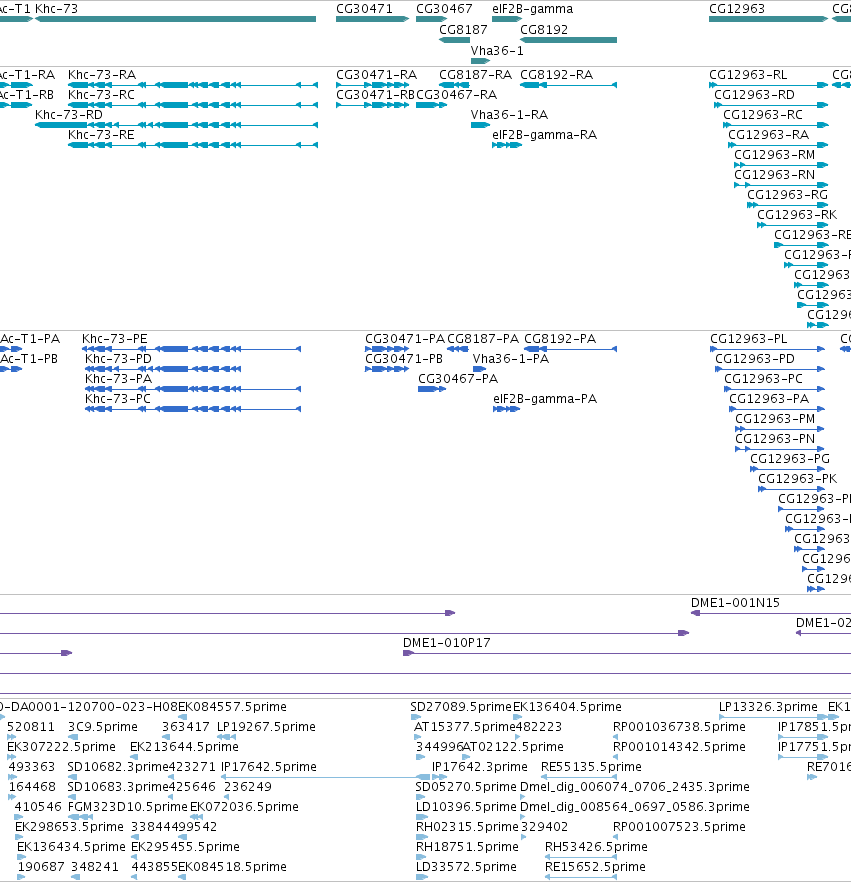Click the Vha36-1-PA protein label

[x=511, y=359]
